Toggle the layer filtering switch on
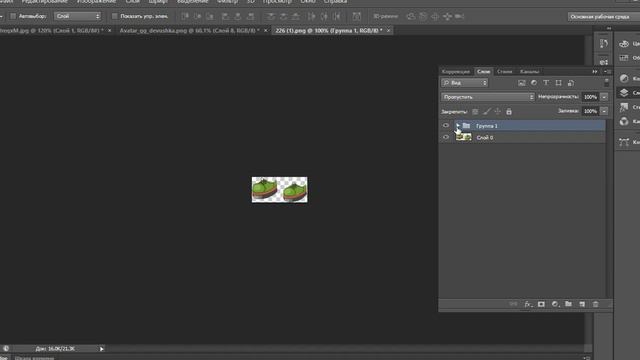 click(606, 82)
